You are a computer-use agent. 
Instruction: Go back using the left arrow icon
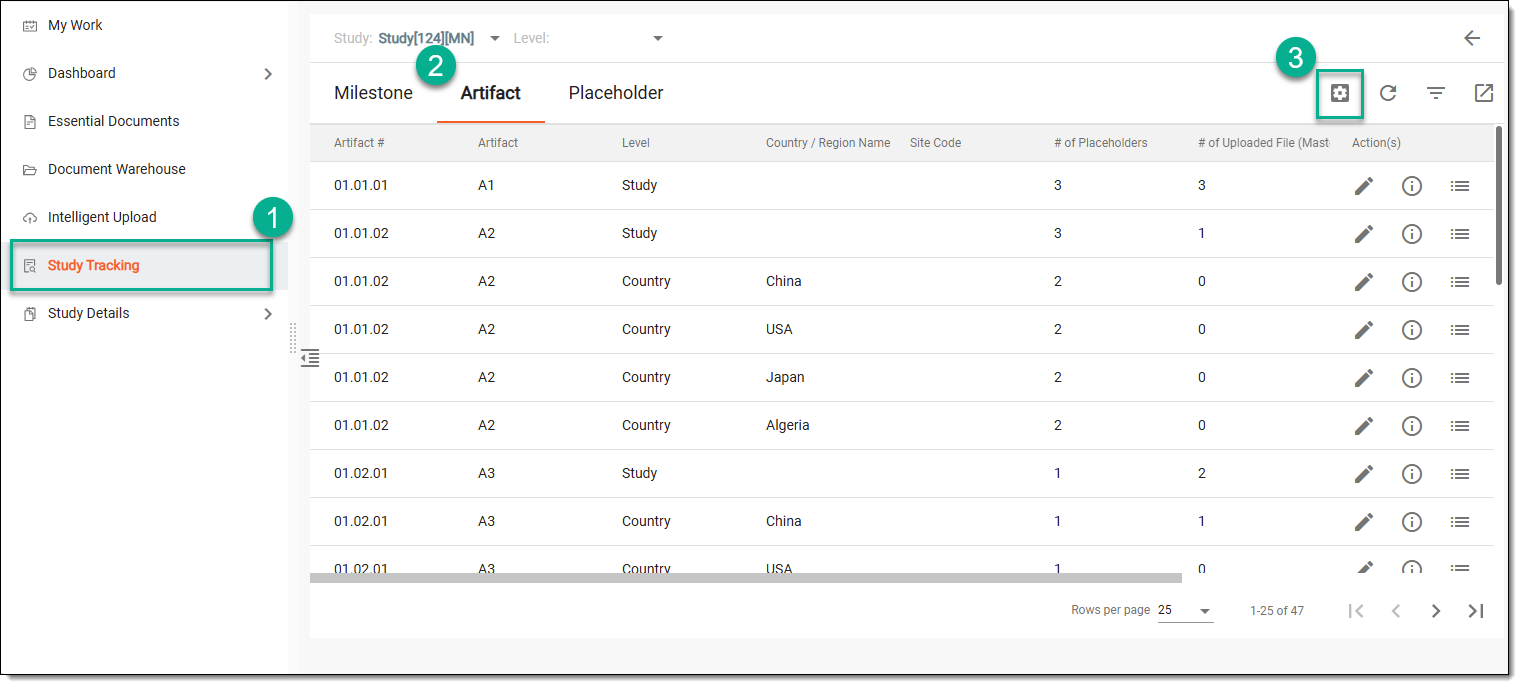click(1472, 38)
